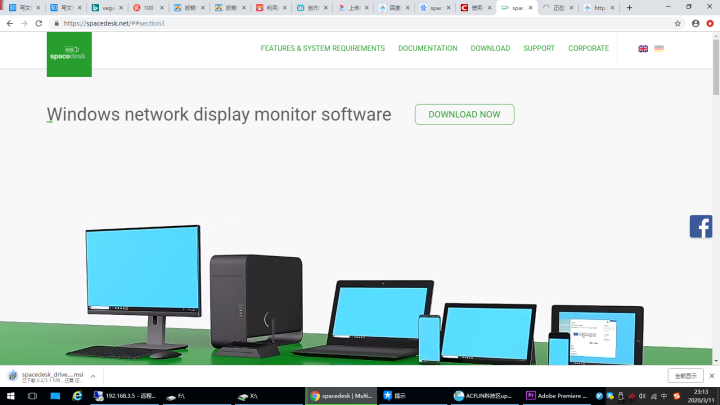The image size is (720, 405).
Task: Open the F:\ drive taskbar window
Action: click(197, 396)
